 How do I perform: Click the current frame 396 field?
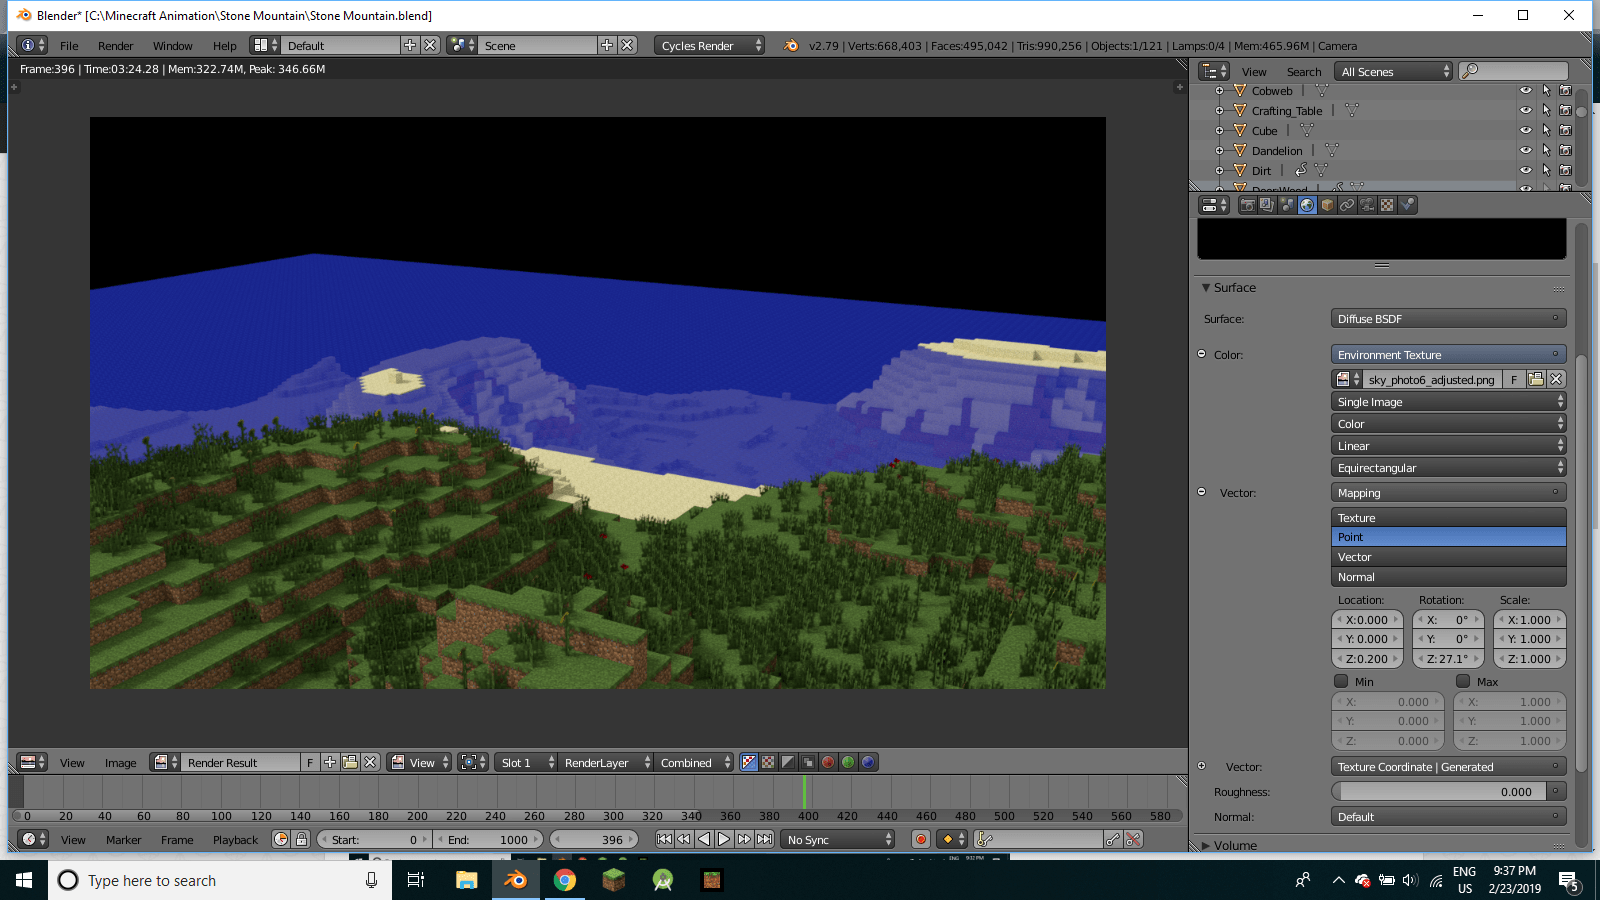(x=594, y=839)
